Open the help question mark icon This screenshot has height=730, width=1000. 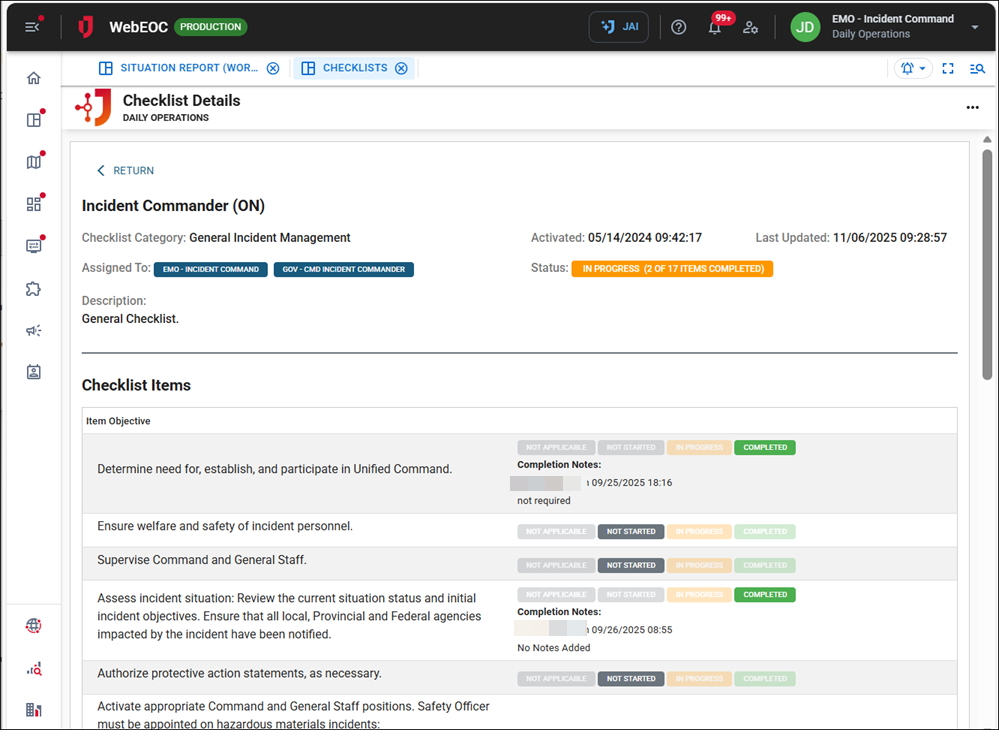pos(679,28)
